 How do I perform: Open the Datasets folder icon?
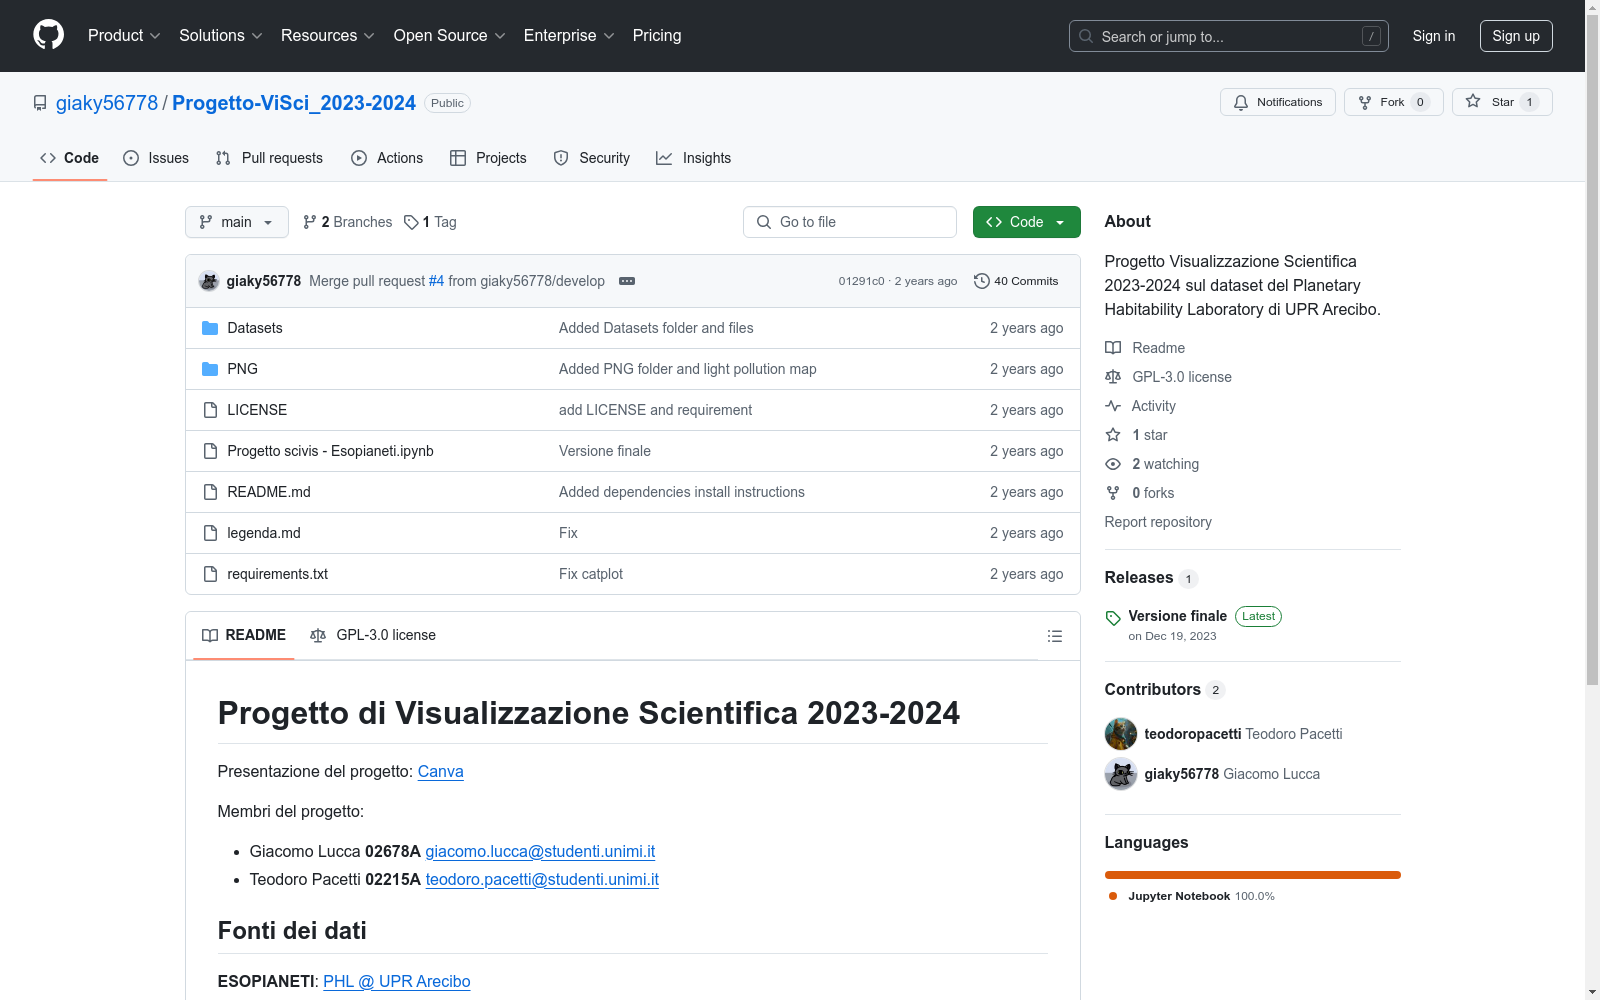pos(210,328)
